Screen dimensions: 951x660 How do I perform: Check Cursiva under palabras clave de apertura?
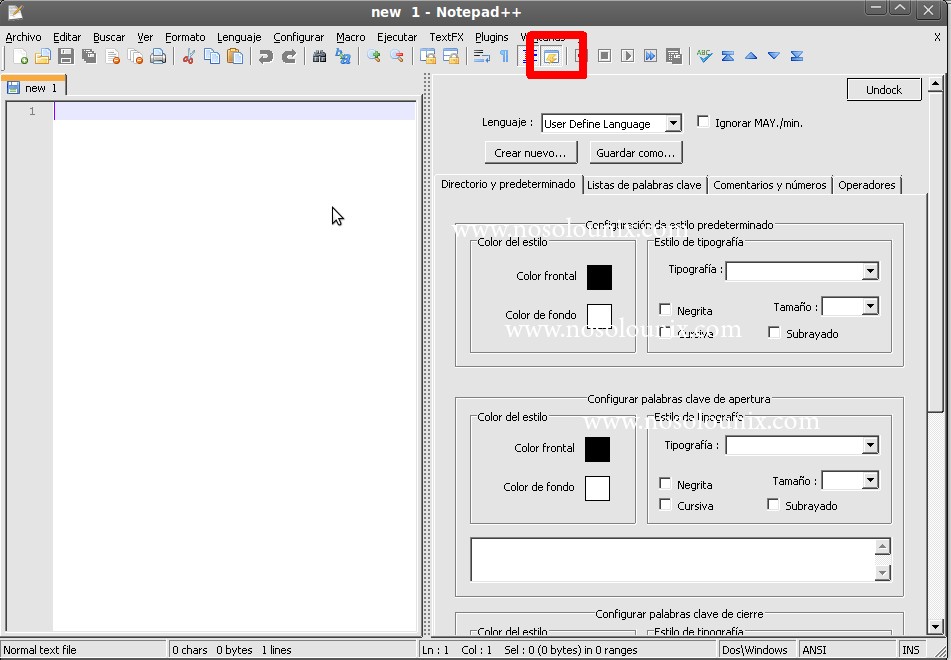665,505
